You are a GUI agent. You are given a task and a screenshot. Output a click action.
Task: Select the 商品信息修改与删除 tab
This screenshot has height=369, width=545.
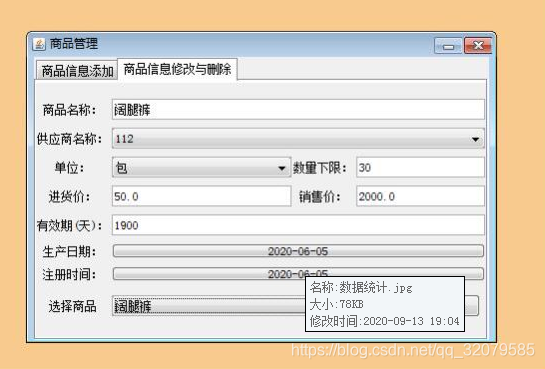[x=177, y=69]
